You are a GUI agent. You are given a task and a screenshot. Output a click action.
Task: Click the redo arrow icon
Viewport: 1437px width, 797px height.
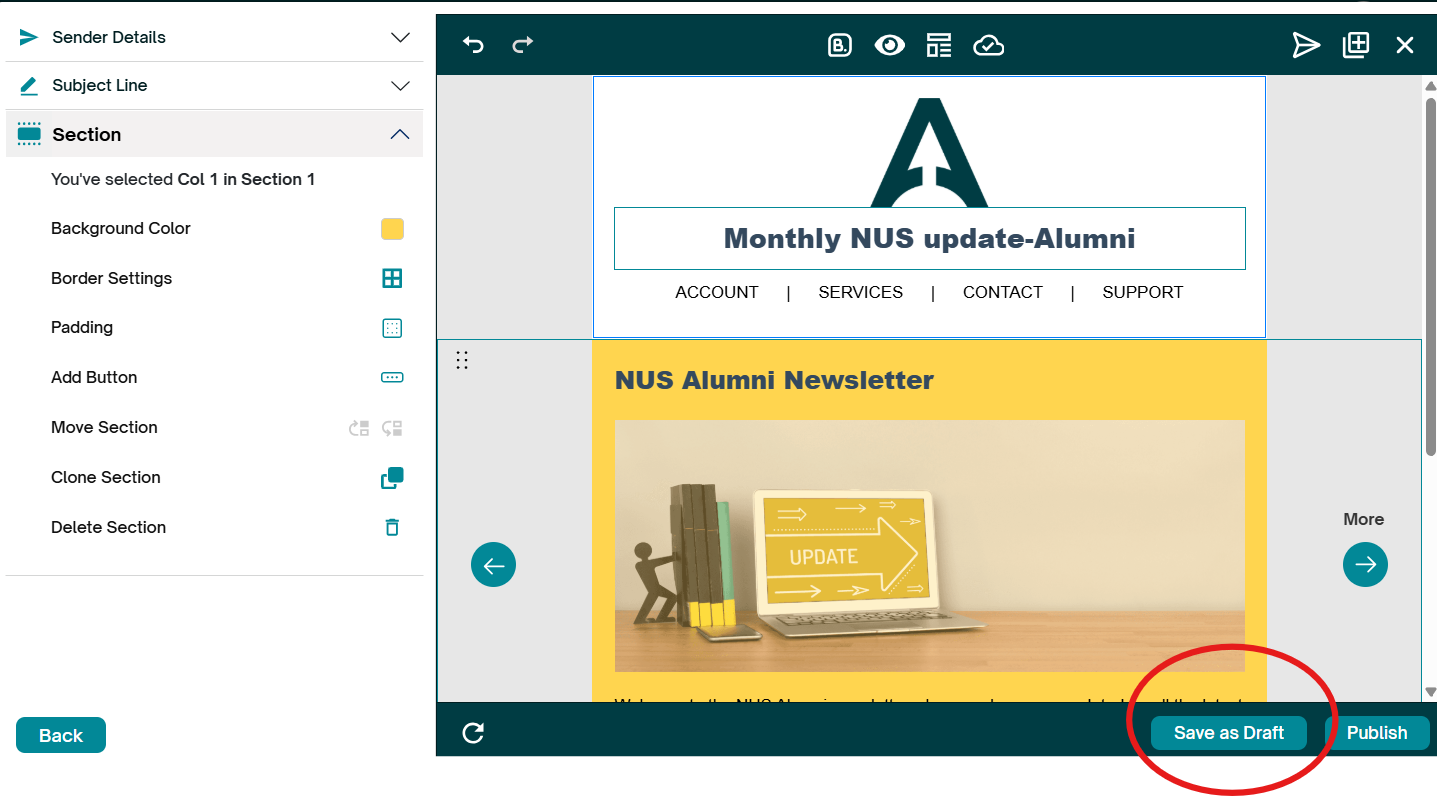click(523, 45)
